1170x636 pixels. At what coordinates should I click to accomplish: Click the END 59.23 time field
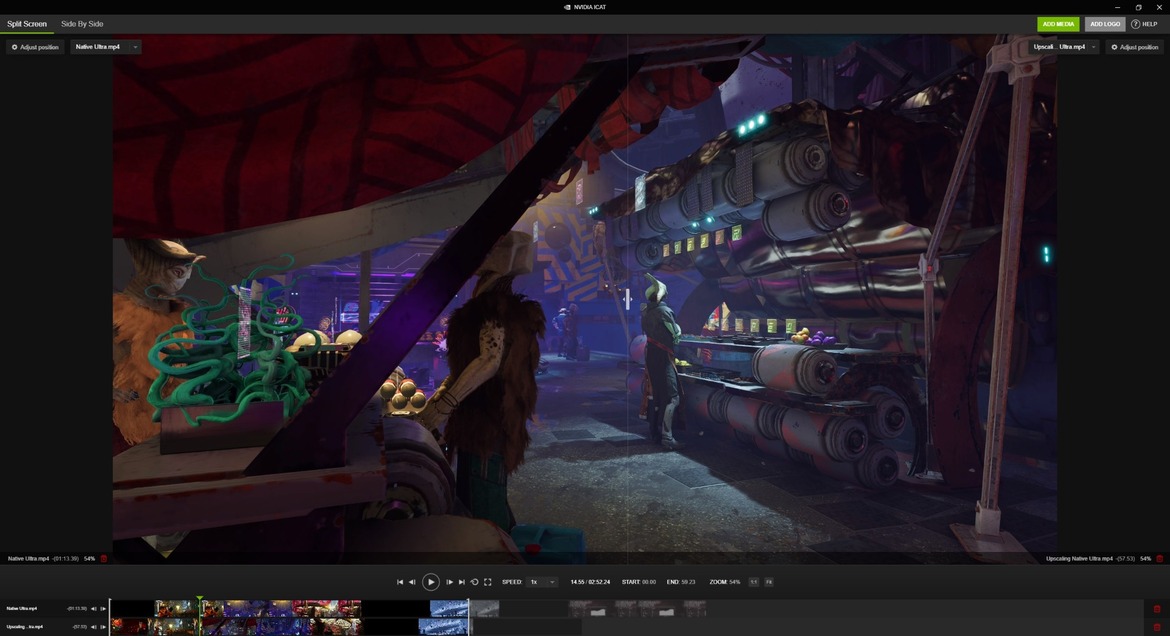[x=681, y=582]
